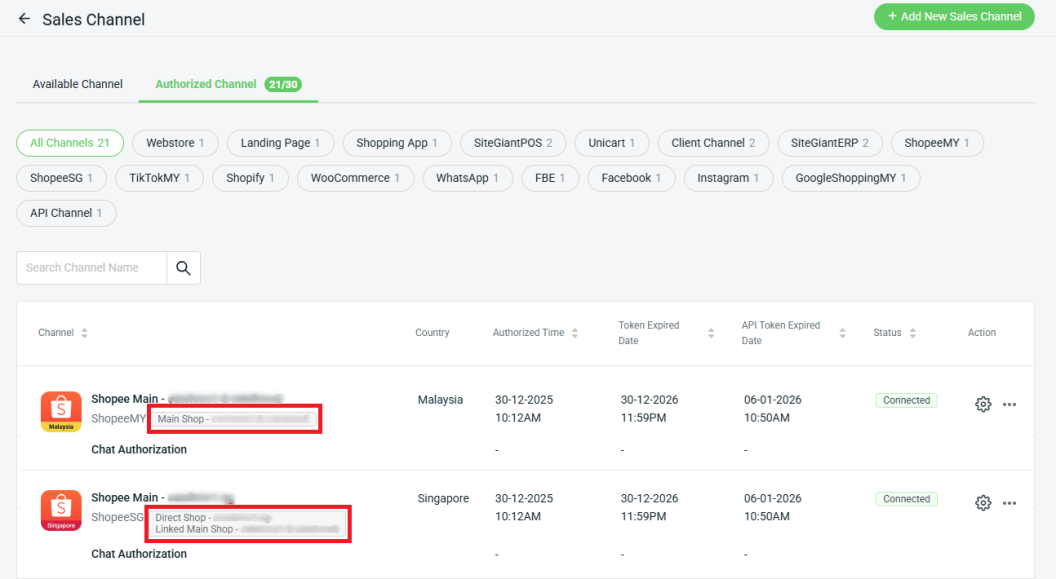The image size is (1056, 579).
Task: Click the back arrow beside Sales Channel
Action: [x=24, y=19]
